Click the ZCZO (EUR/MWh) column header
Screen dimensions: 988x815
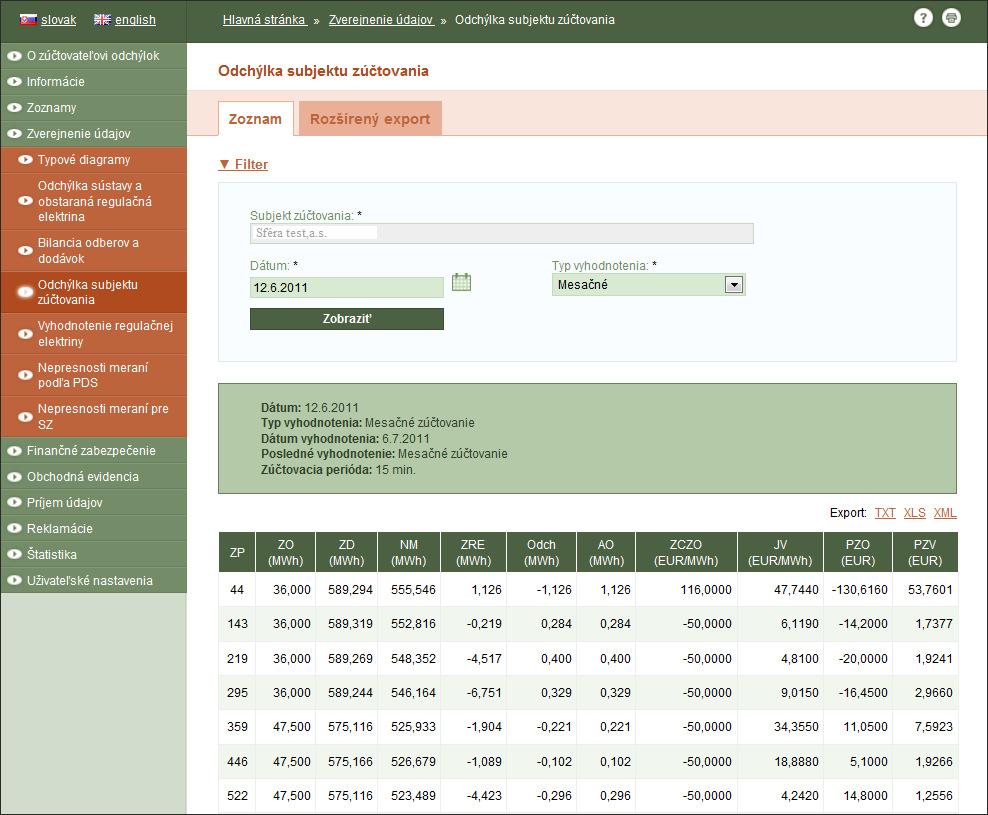coord(686,552)
